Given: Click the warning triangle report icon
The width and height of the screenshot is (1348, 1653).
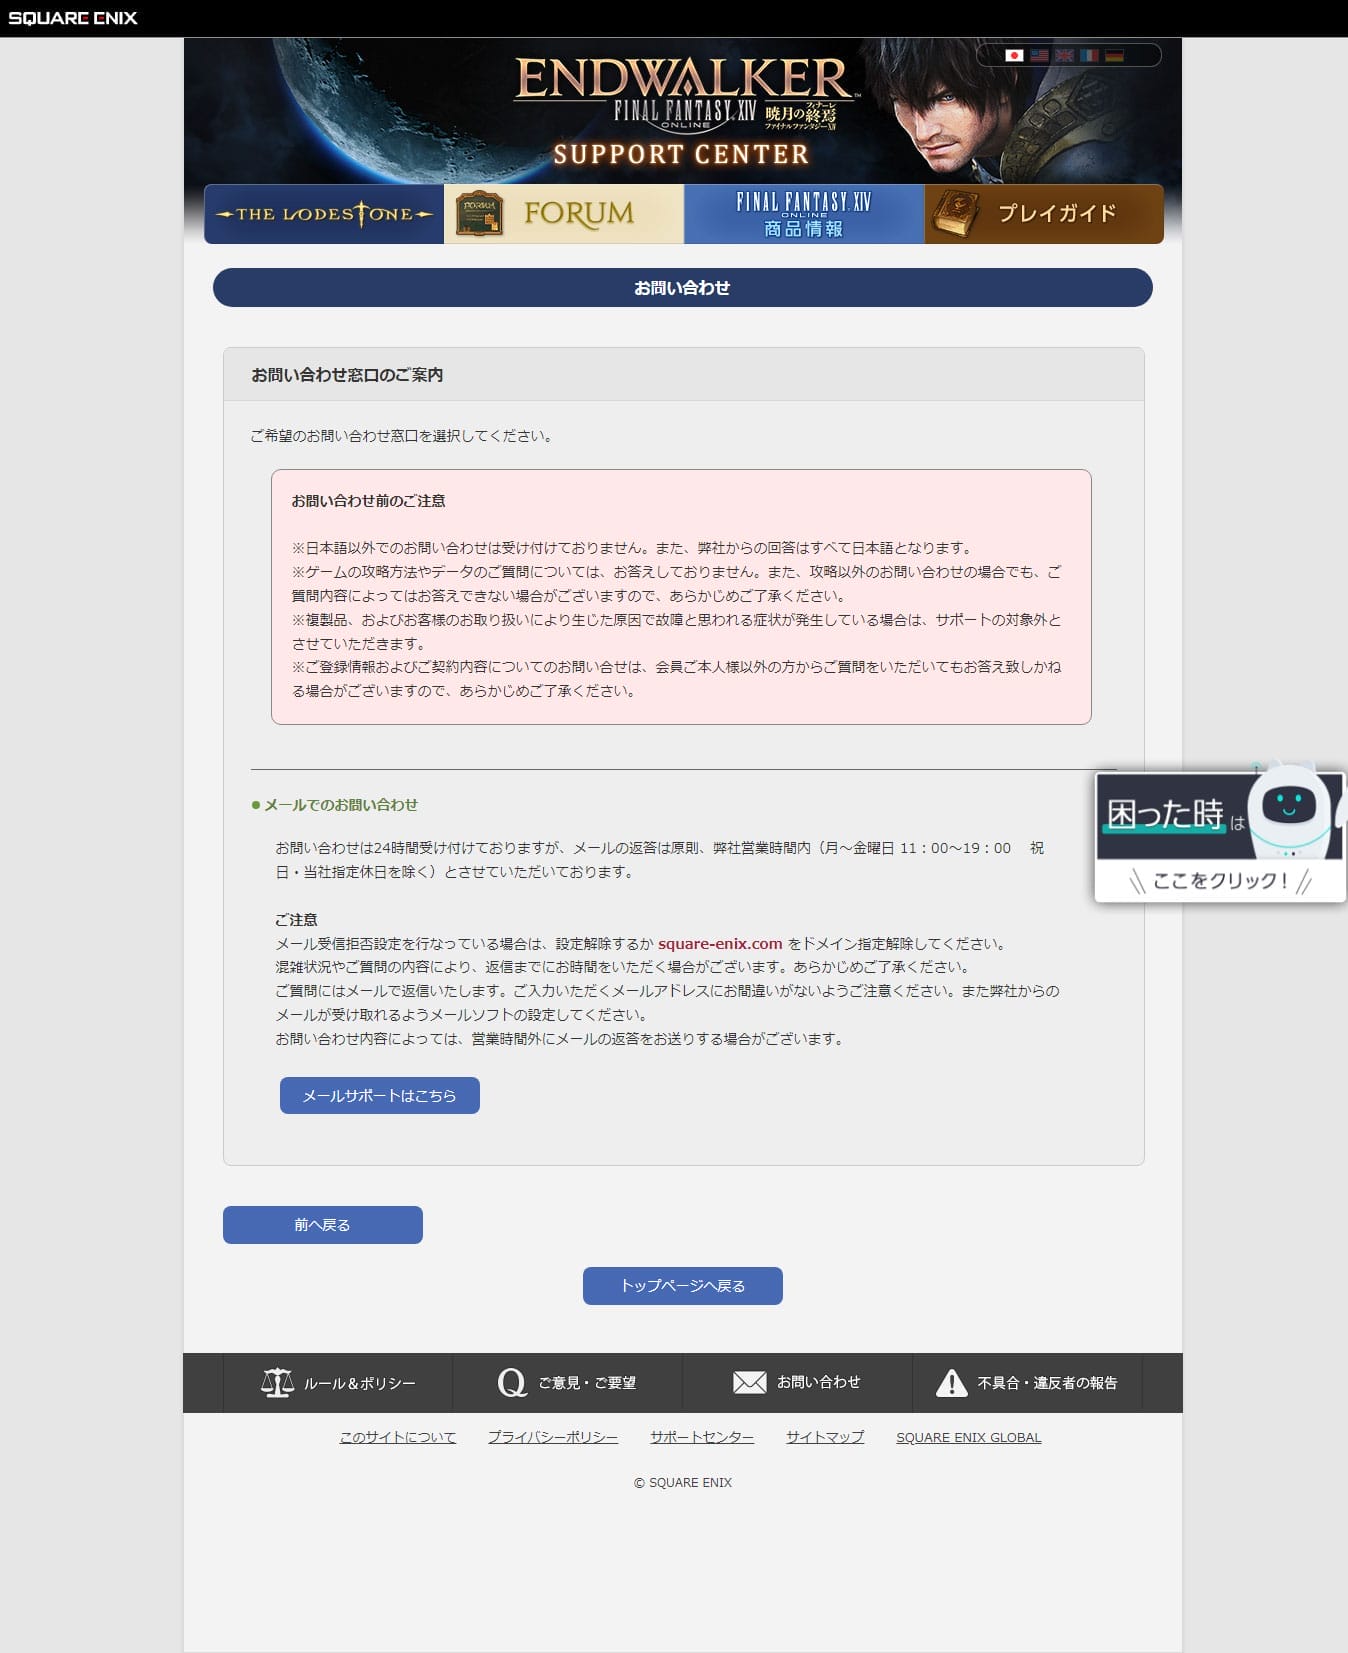Looking at the screenshot, I should click(951, 1383).
